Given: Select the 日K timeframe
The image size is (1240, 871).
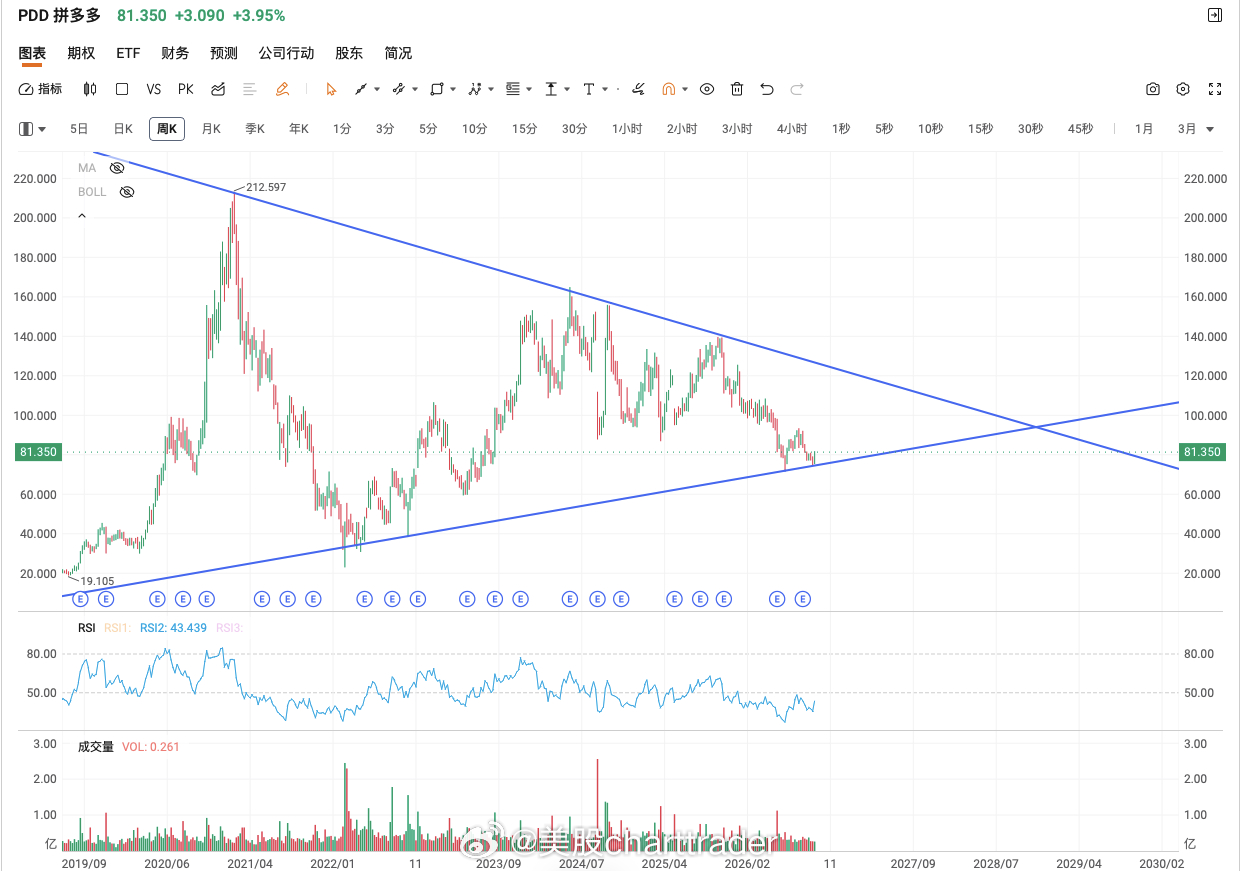Looking at the screenshot, I should [x=123, y=129].
